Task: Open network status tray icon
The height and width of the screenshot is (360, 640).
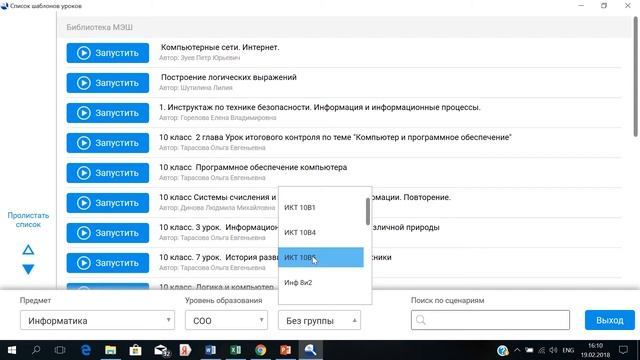Action: click(542, 350)
